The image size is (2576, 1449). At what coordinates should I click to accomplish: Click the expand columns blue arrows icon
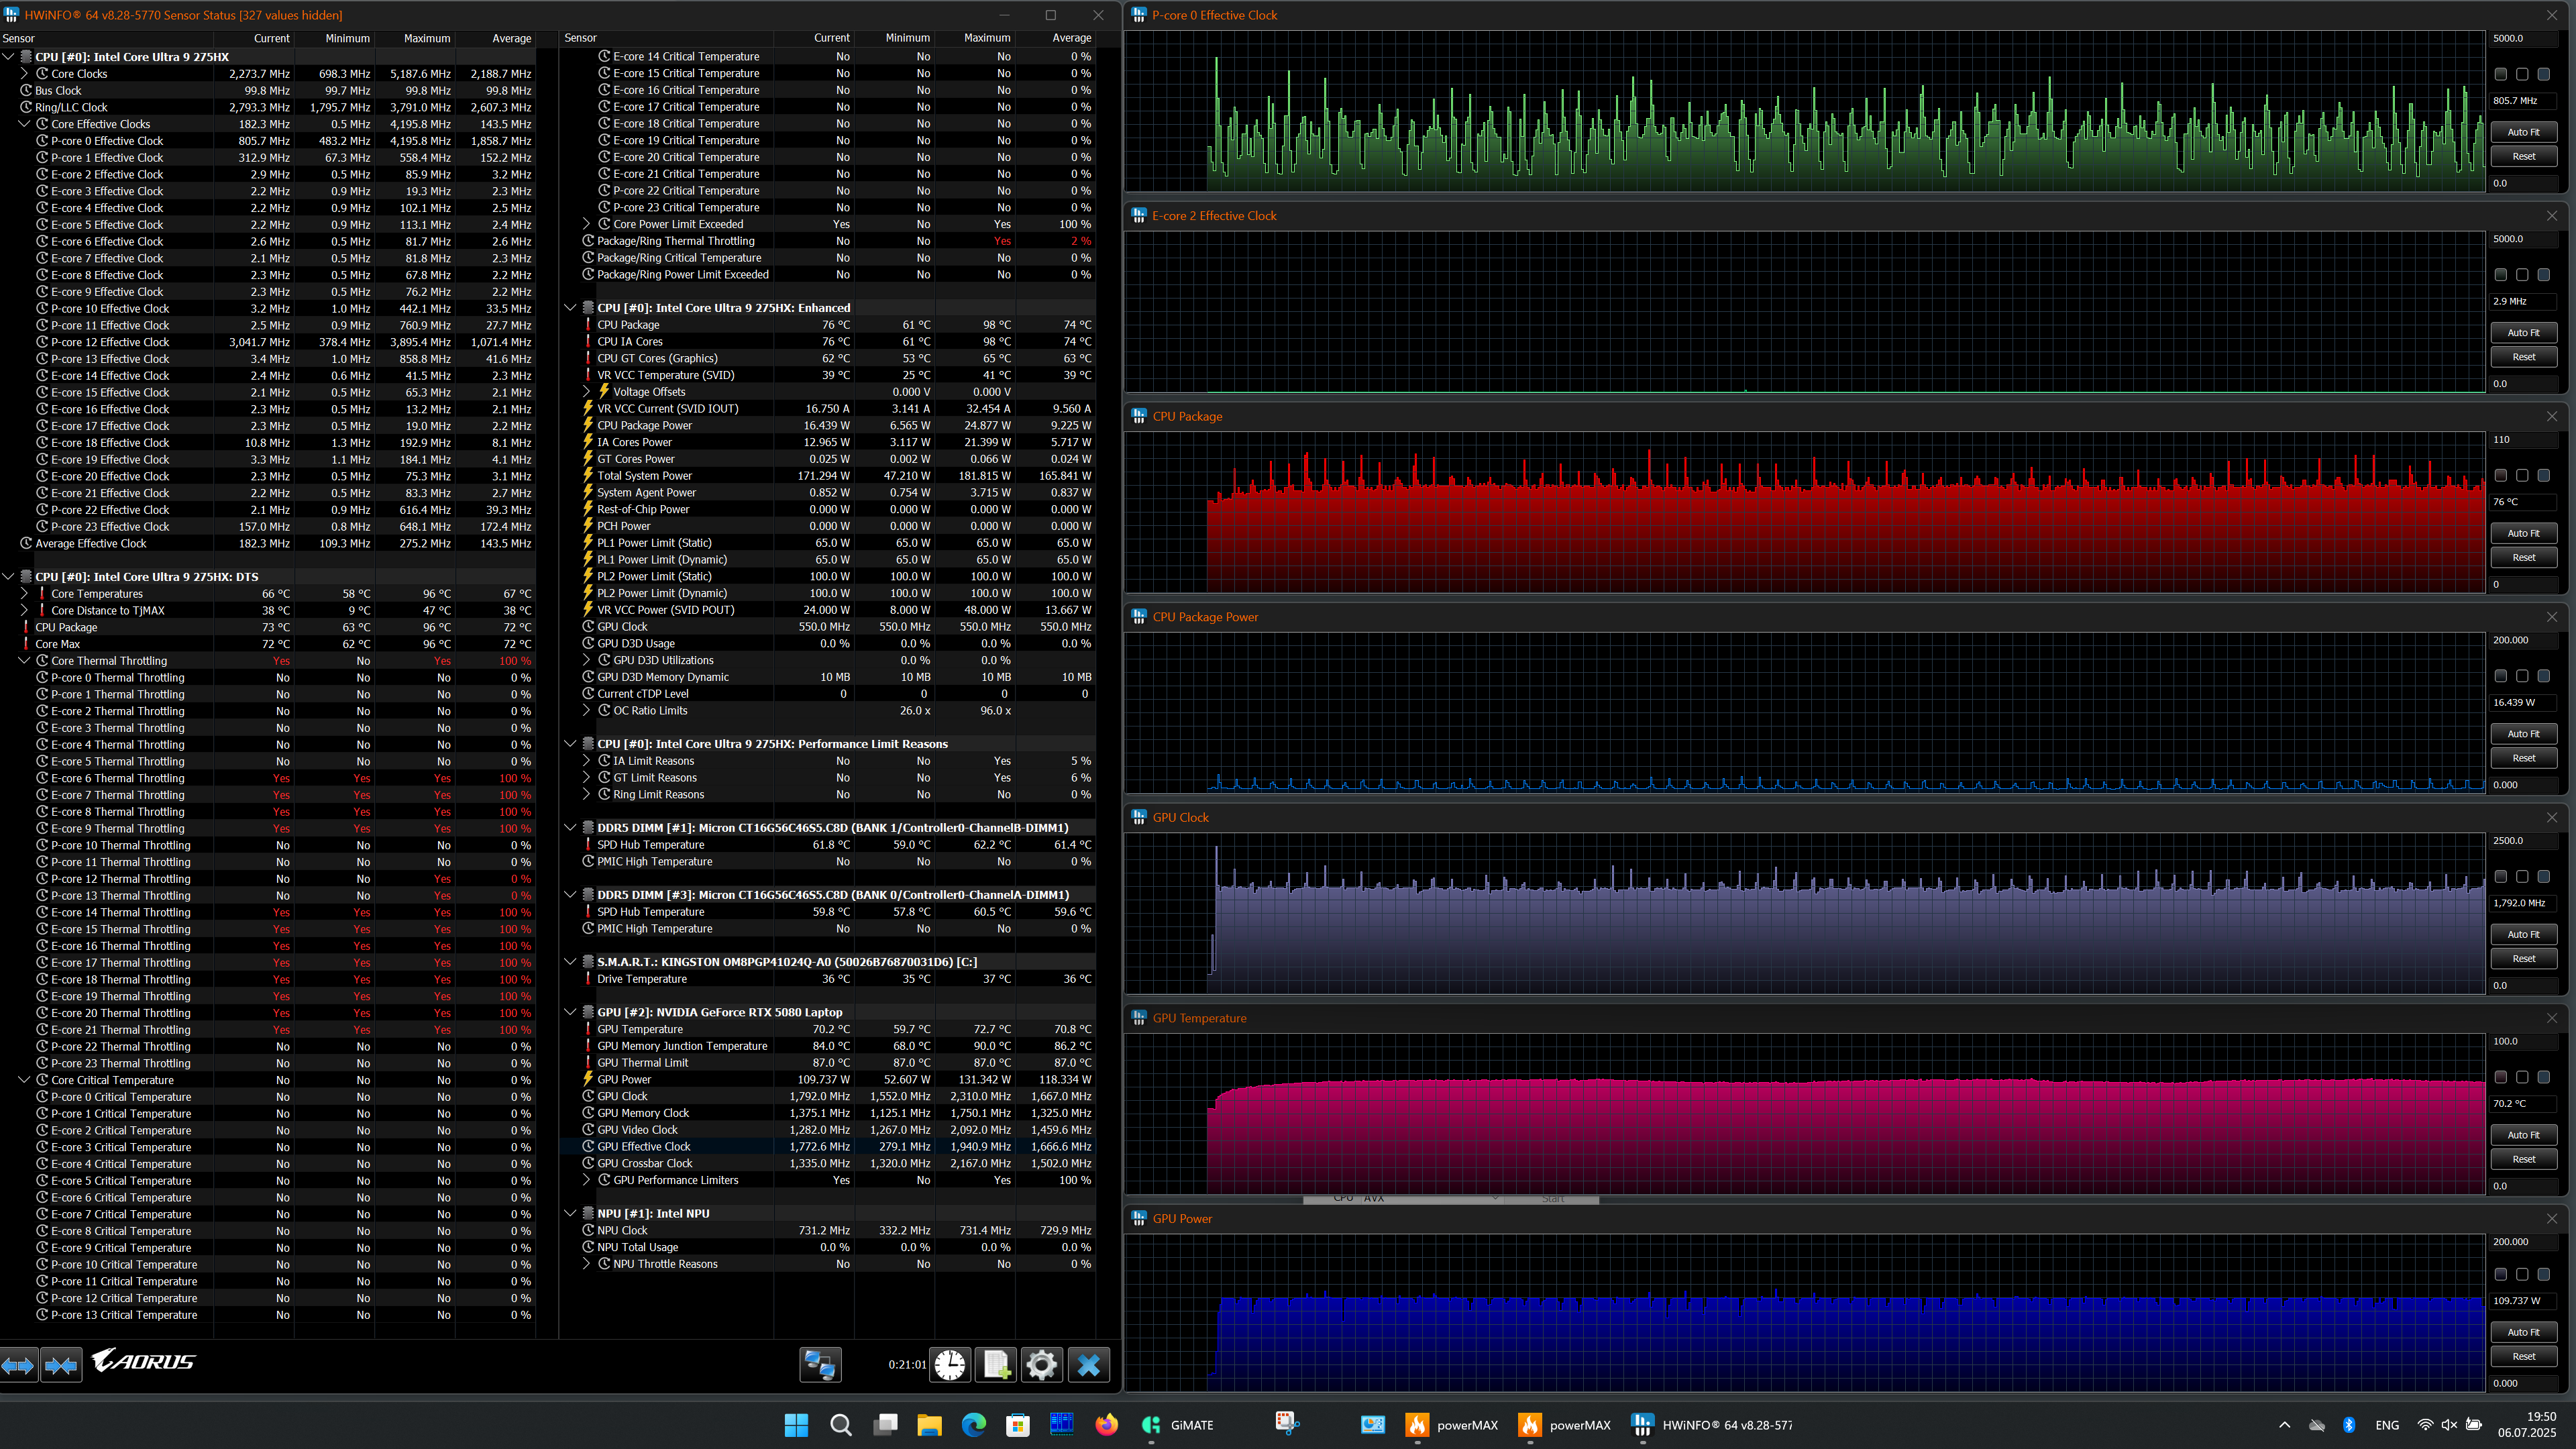tap(19, 1365)
